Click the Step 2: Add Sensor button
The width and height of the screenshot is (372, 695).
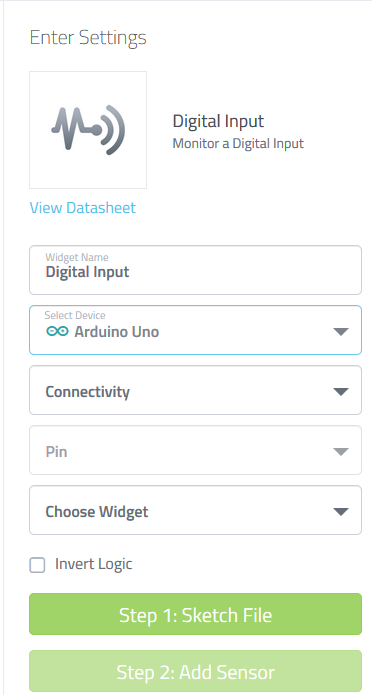pos(196,671)
